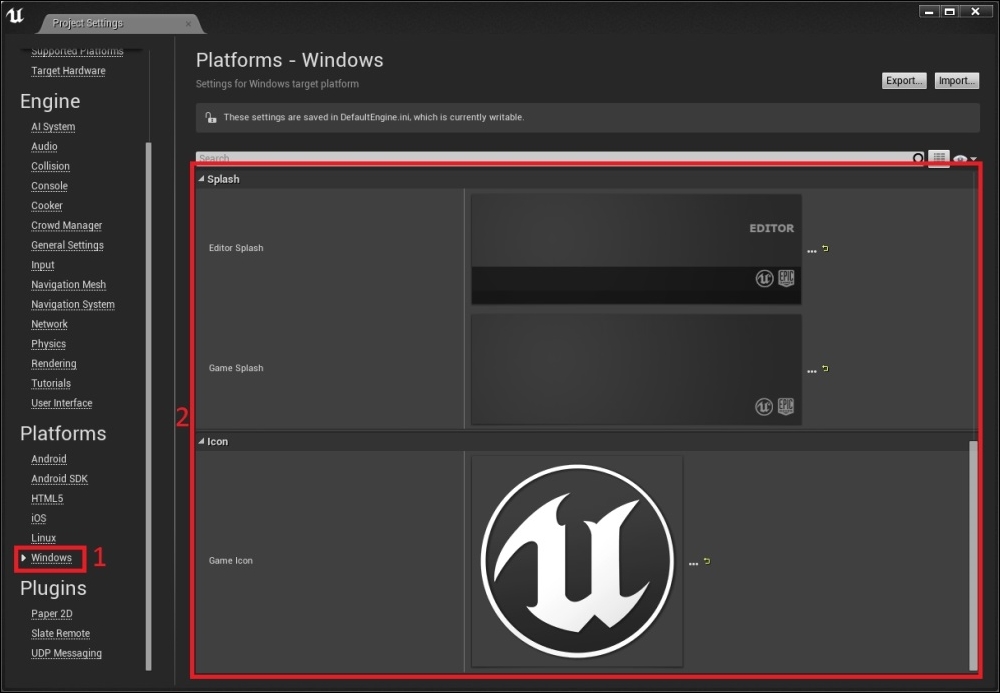
Task: Open Audio engine settings
Action: click(x=44, y=147)
